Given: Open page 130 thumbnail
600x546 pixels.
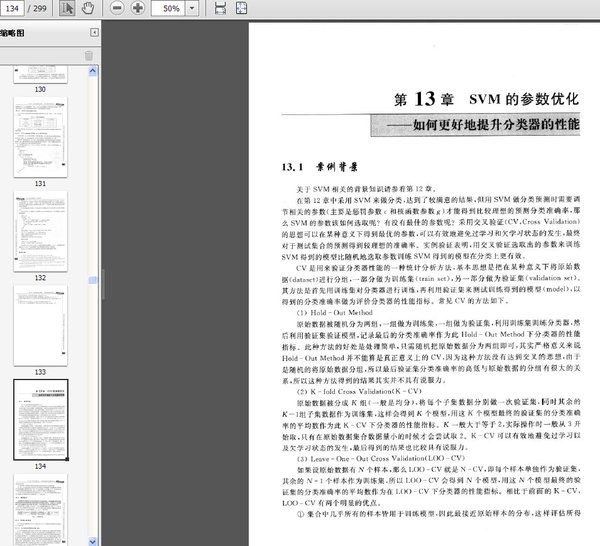Looking at the screenshot, I should 41,74.
